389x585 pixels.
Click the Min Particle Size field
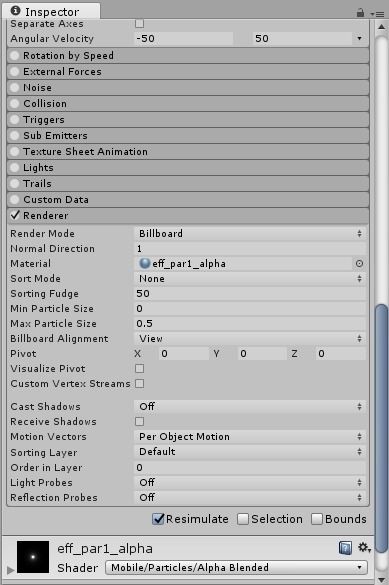point(250,309)
